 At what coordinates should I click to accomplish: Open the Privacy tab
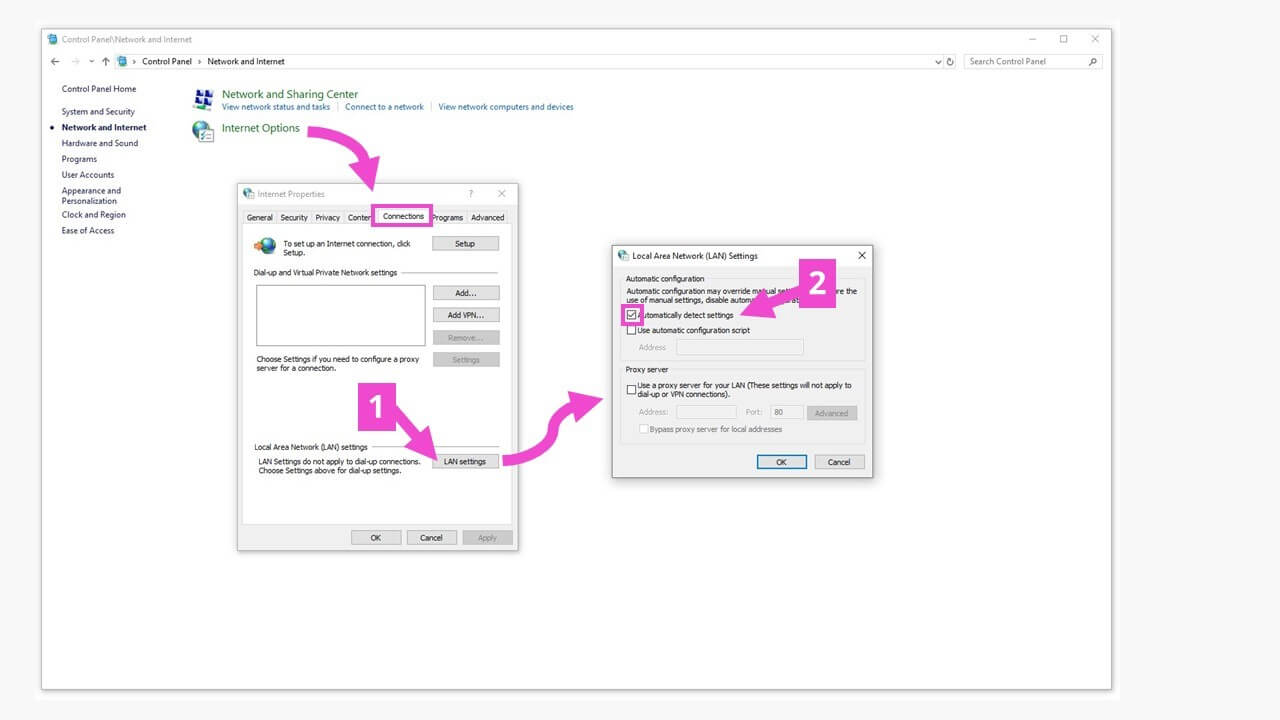(327, 217)
